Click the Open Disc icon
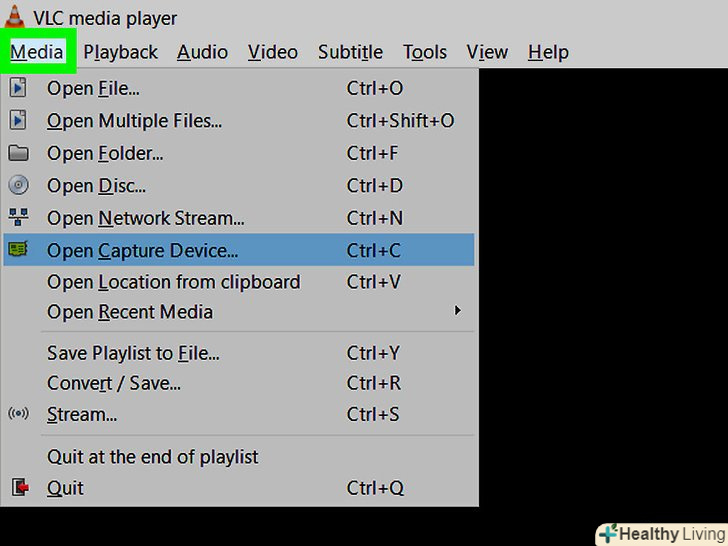The width and height of the screenshot is (728, 546). pyautogui.click(x=18, y=186)
